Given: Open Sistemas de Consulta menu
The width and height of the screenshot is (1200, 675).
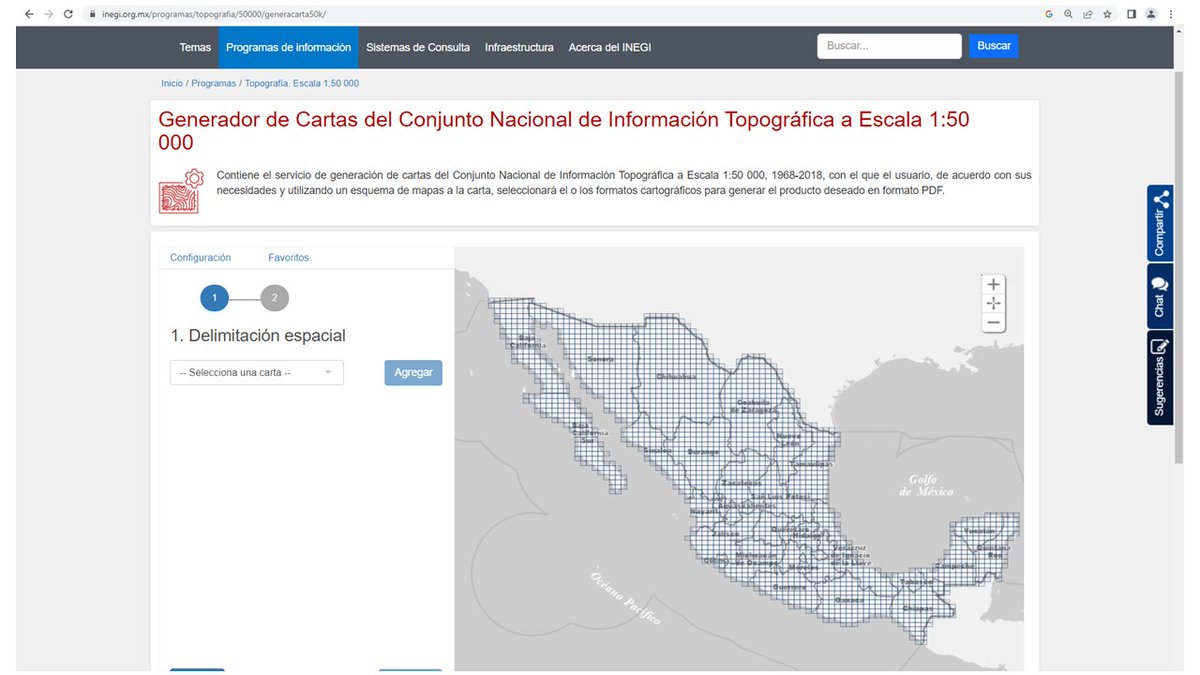Looking at the screenshot, I should click(418, 48).
